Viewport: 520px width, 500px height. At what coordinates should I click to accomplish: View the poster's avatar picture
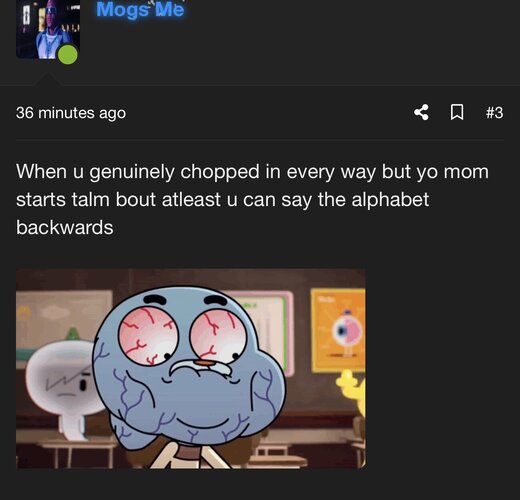pyautogui.click(x=48, y=29)
